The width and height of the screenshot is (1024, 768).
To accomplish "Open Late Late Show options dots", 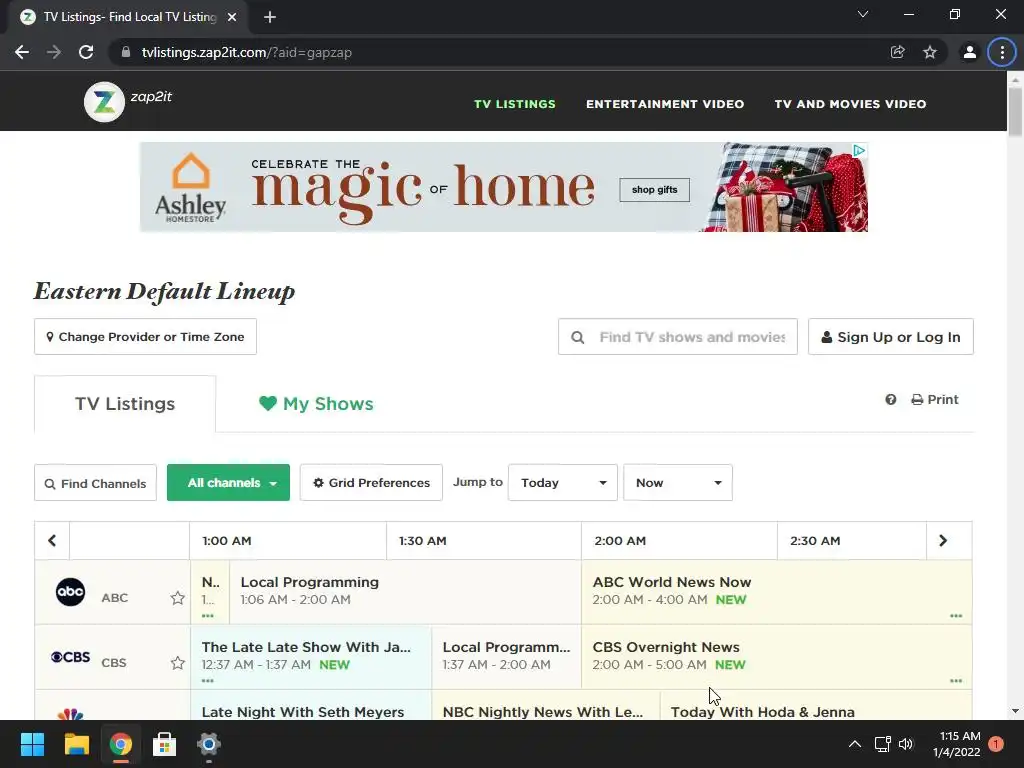I will [x=208, y=680].
